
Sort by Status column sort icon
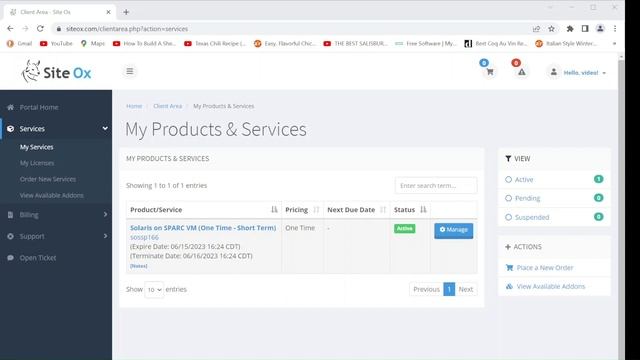pyautogui.click(x=423, y=209)
